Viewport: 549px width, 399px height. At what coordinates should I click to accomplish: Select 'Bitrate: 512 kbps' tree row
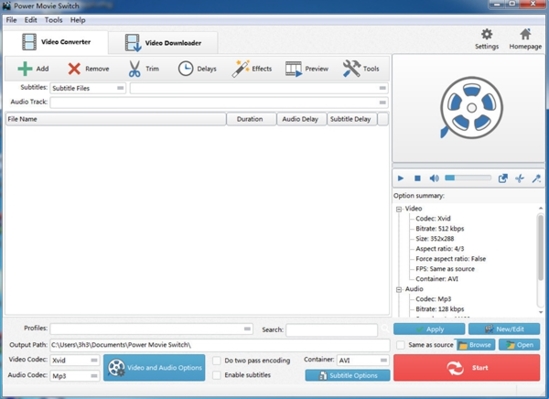(x=440, y=229)
